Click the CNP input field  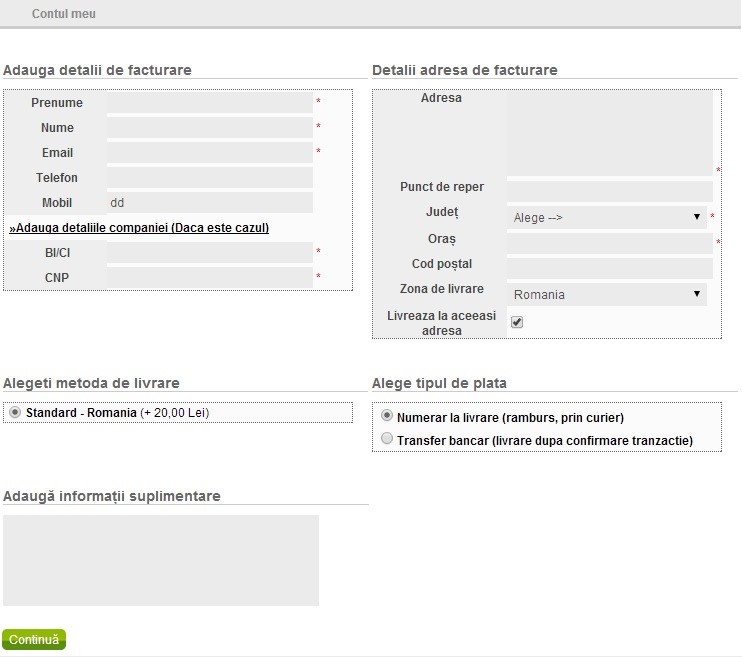209,278
